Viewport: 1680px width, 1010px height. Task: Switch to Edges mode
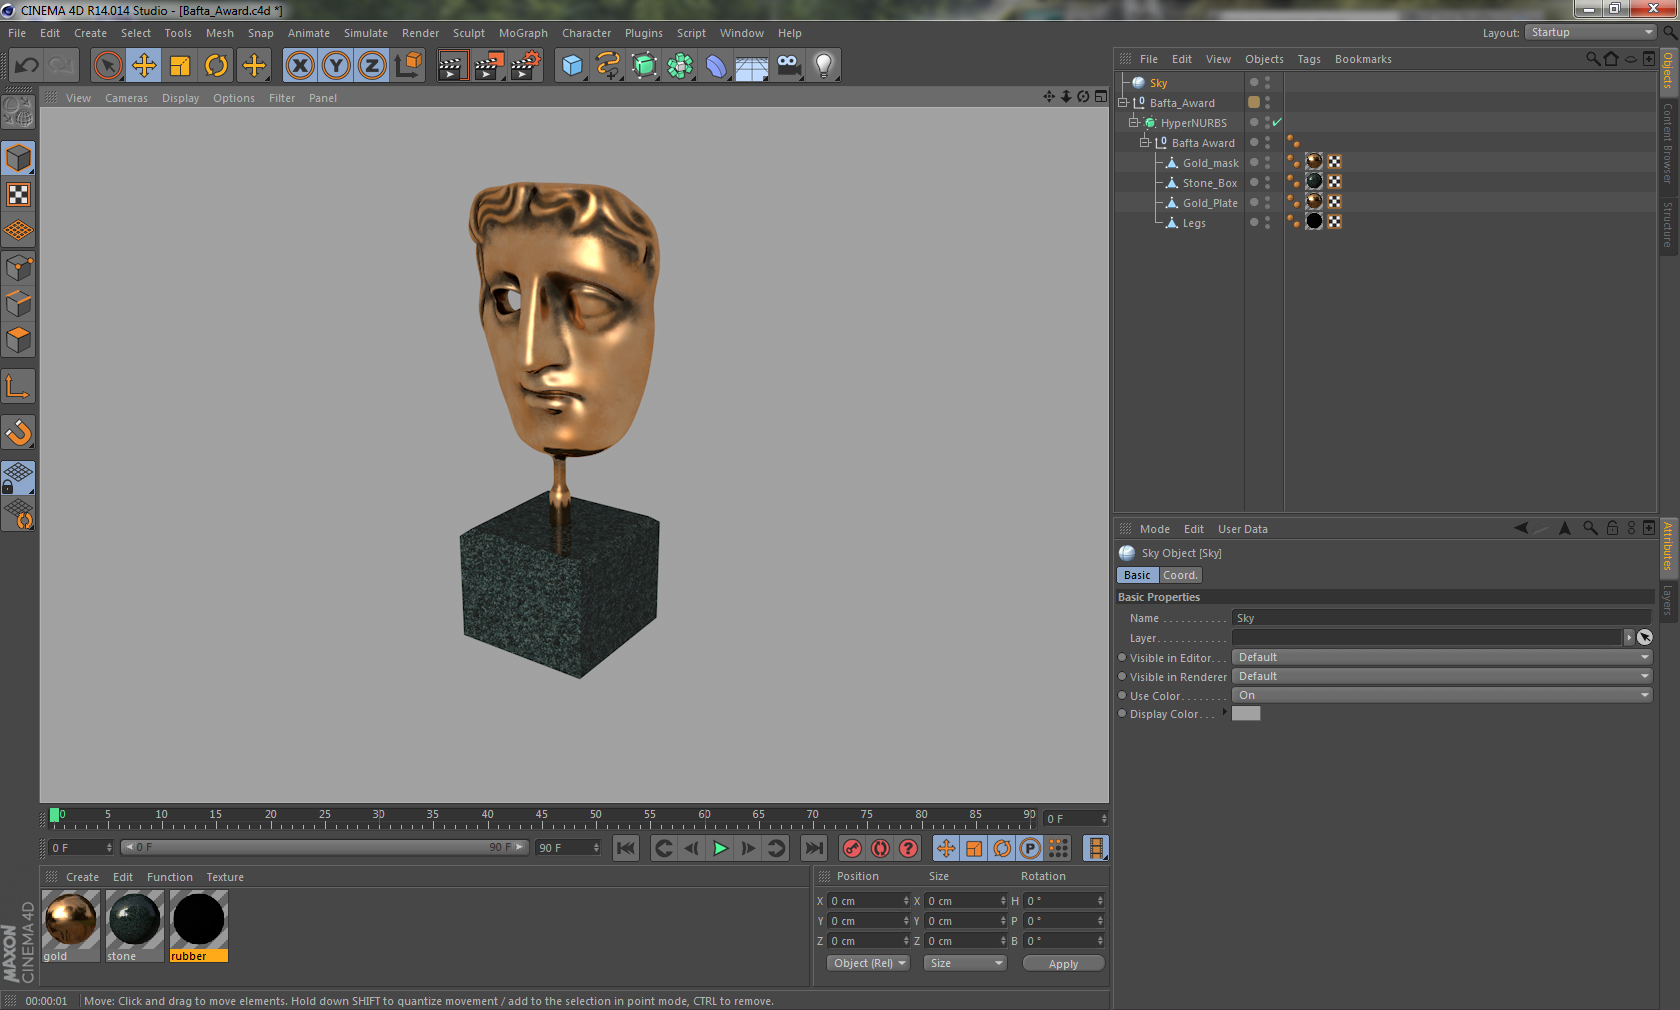19,304
